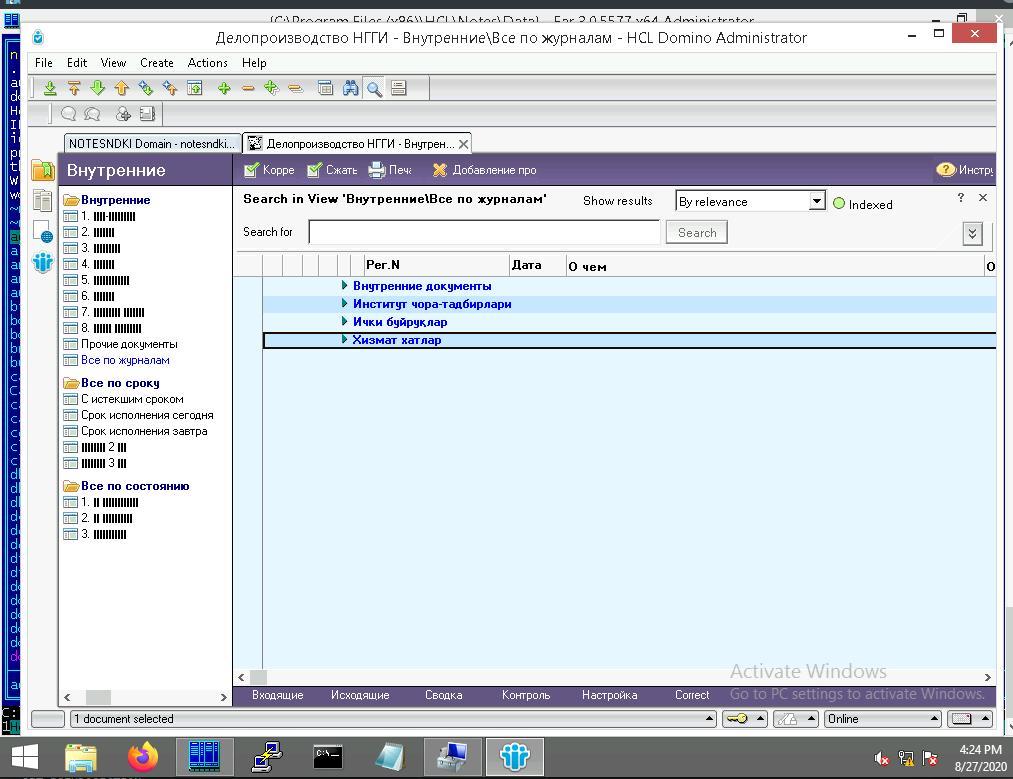Image resolution: width=1013 pixels, height=779 pixels.
Task: Click the next unread star-down icon
Action: pos(146,88)
